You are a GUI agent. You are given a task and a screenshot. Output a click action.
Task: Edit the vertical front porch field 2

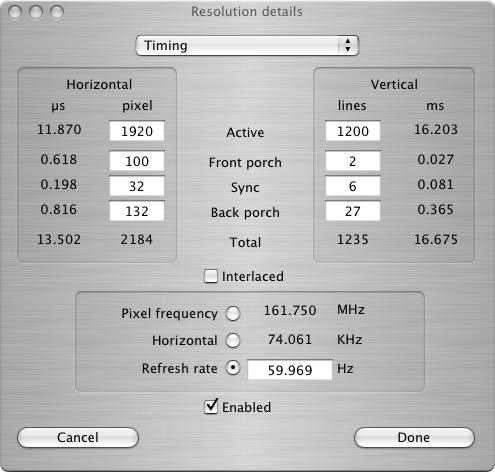(353, 161)
